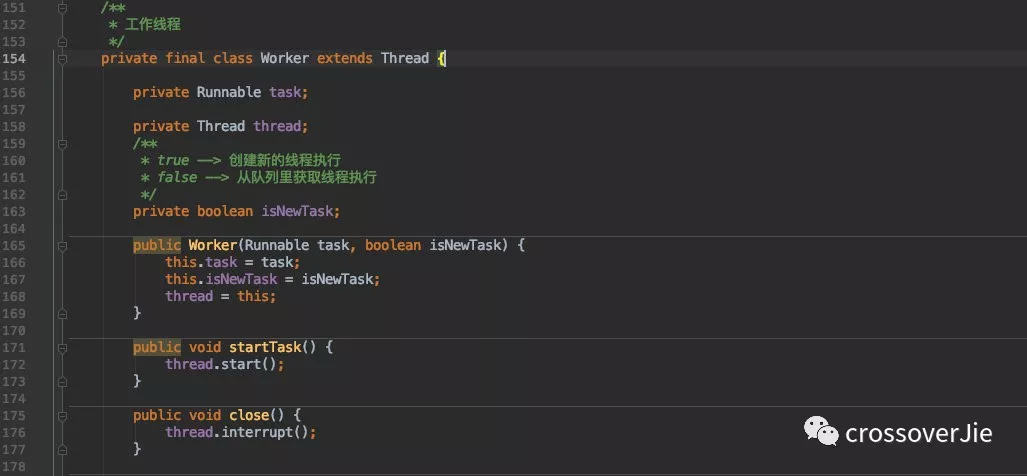Click line number 154 in the gutter
1027x476 pixels.
(x=14, y=58)
